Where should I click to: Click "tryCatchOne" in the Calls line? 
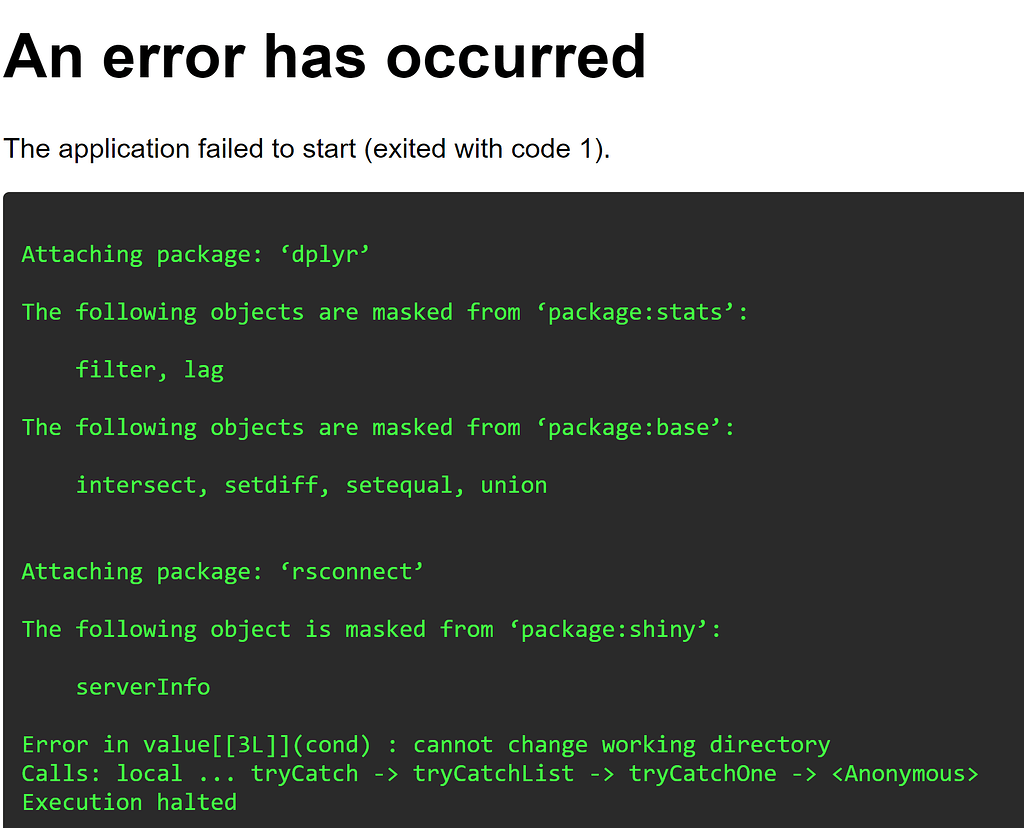click(703, 774)
